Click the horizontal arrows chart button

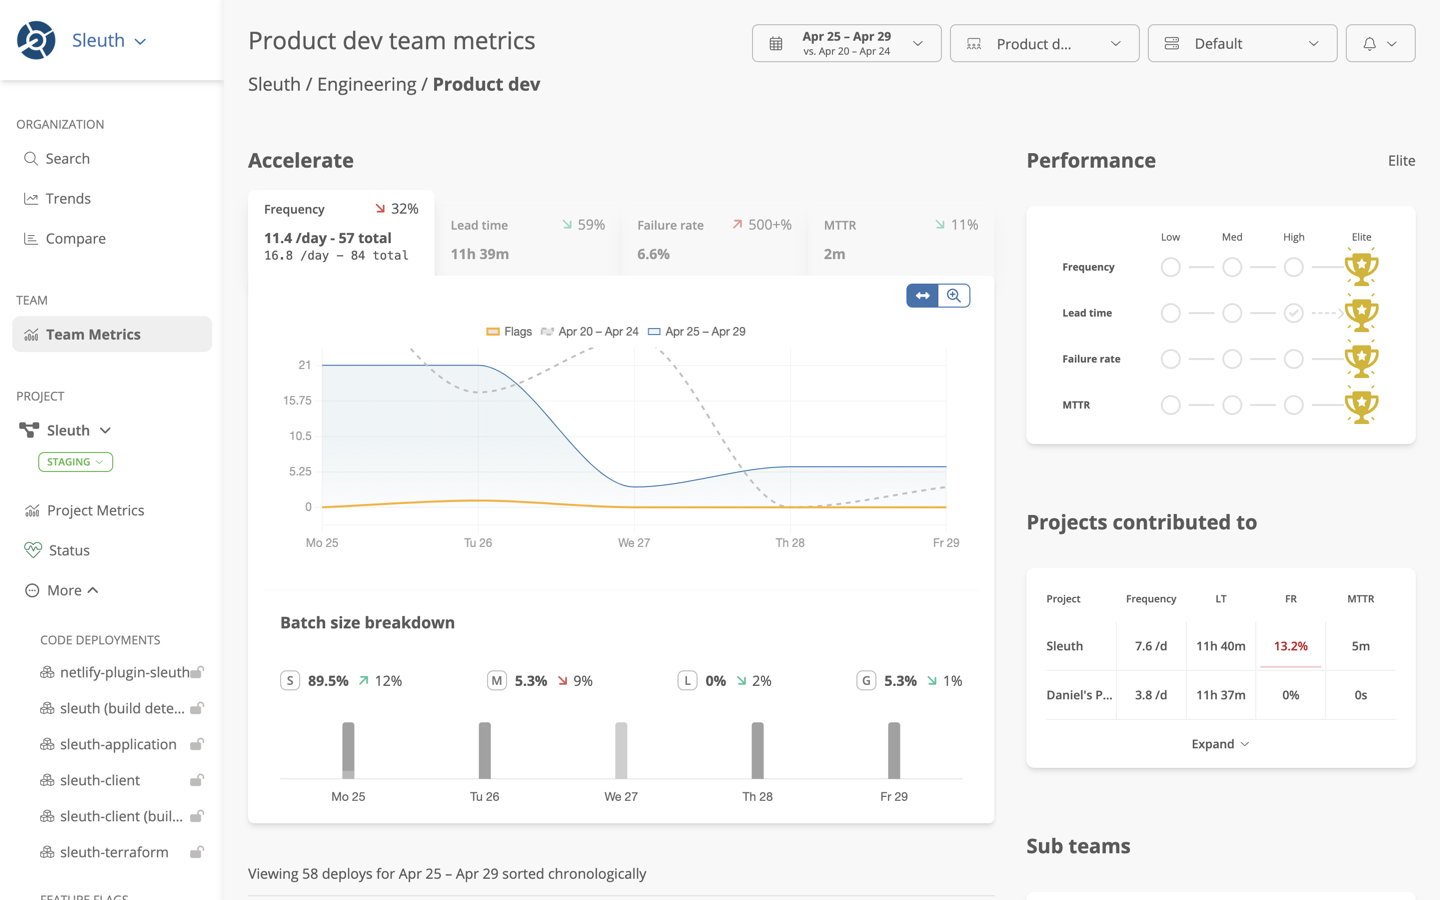922,296
